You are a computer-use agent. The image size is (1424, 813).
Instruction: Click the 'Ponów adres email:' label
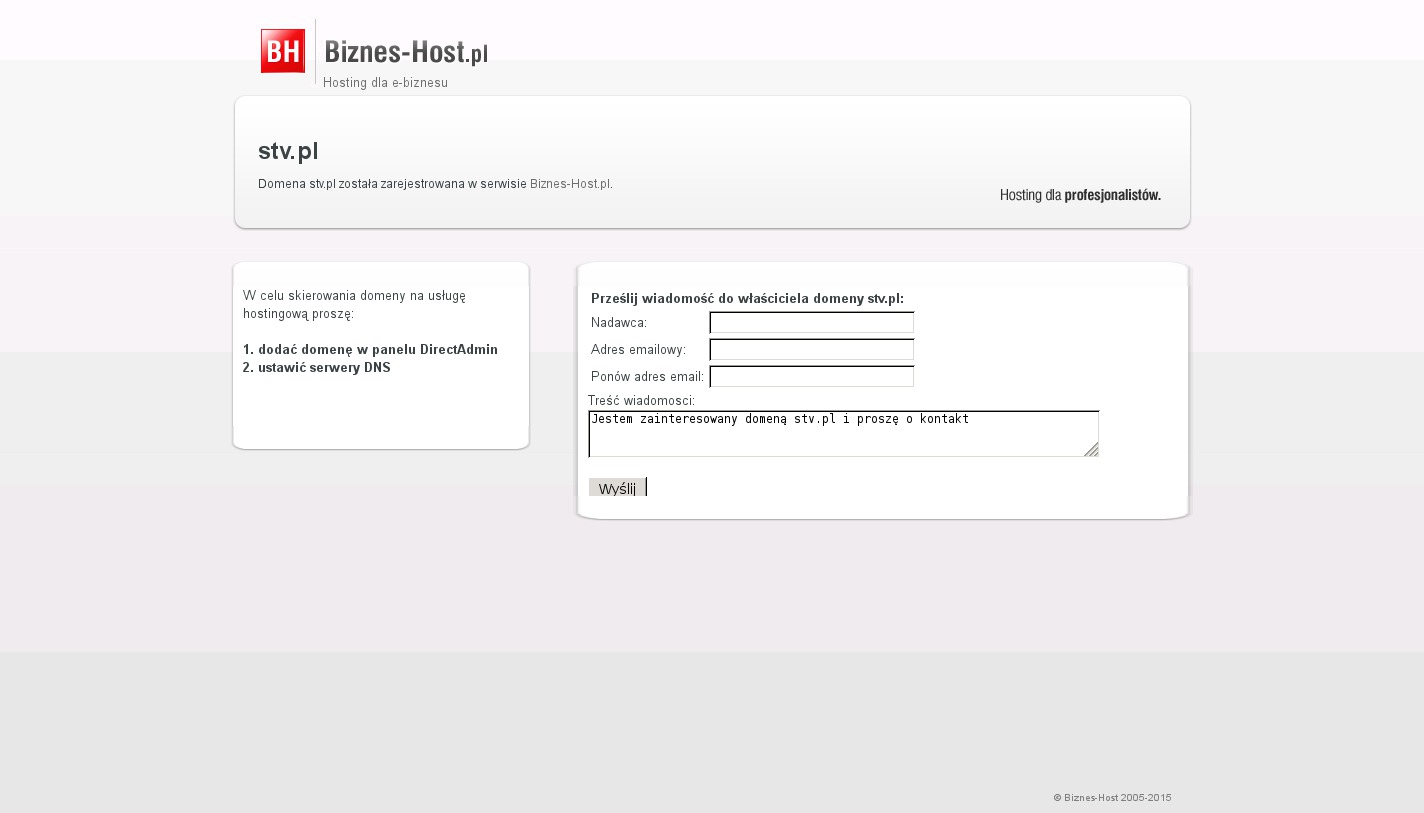point(647,377)
